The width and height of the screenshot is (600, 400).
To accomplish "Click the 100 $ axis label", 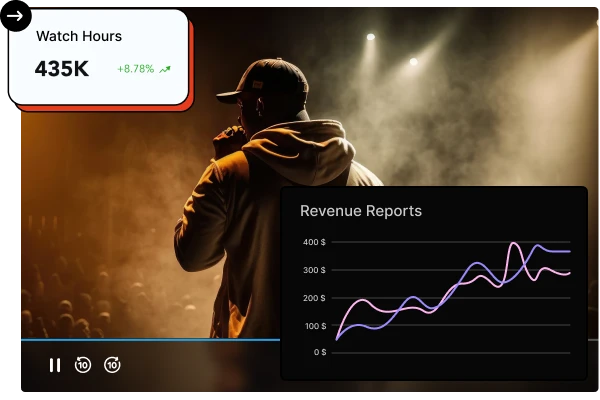I will point(315,326).
